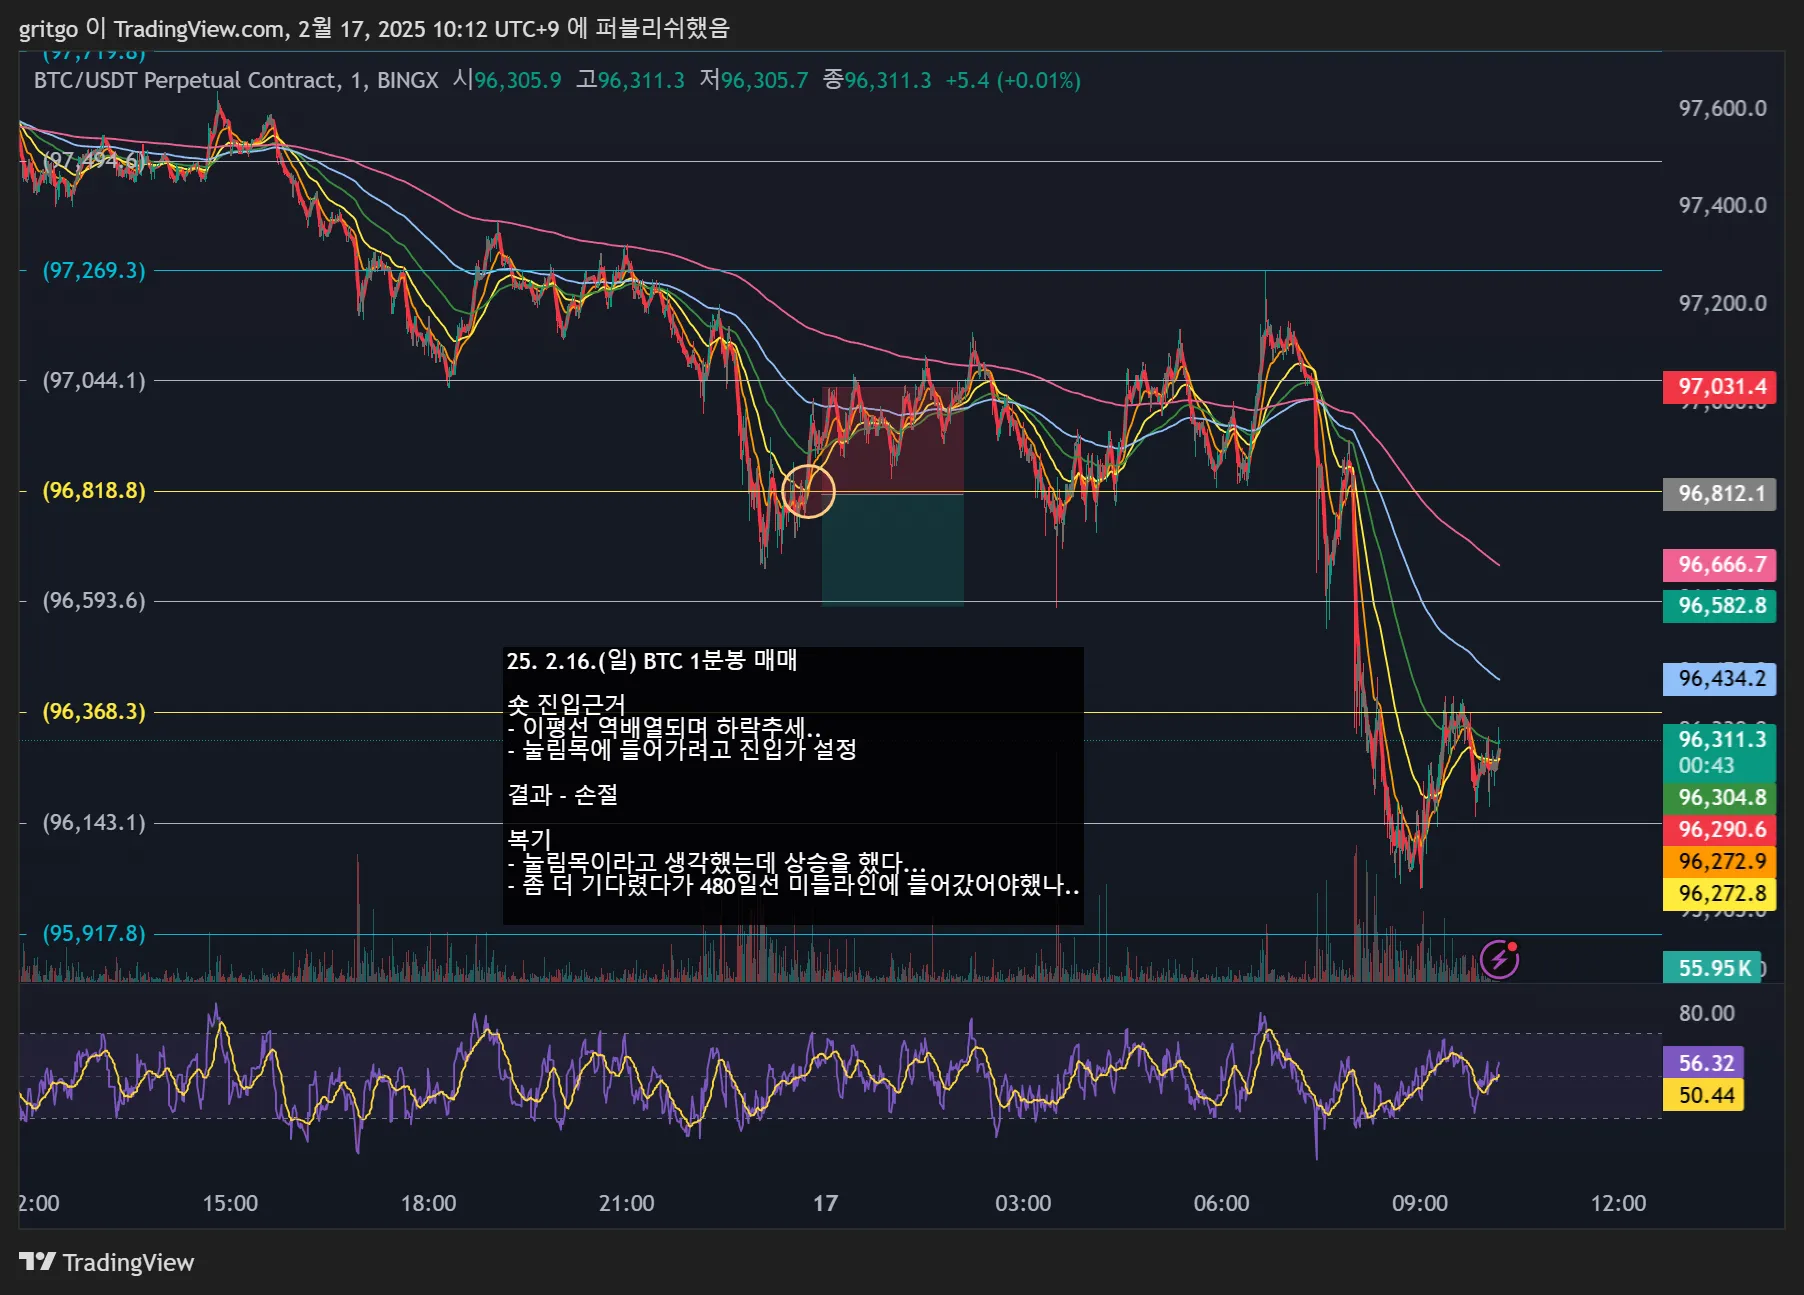Image resolution: width=1804 pixels, height=1295 pixels.
Task: Click the 12:00 time axis label
Action: [x=1618, y=1204]
